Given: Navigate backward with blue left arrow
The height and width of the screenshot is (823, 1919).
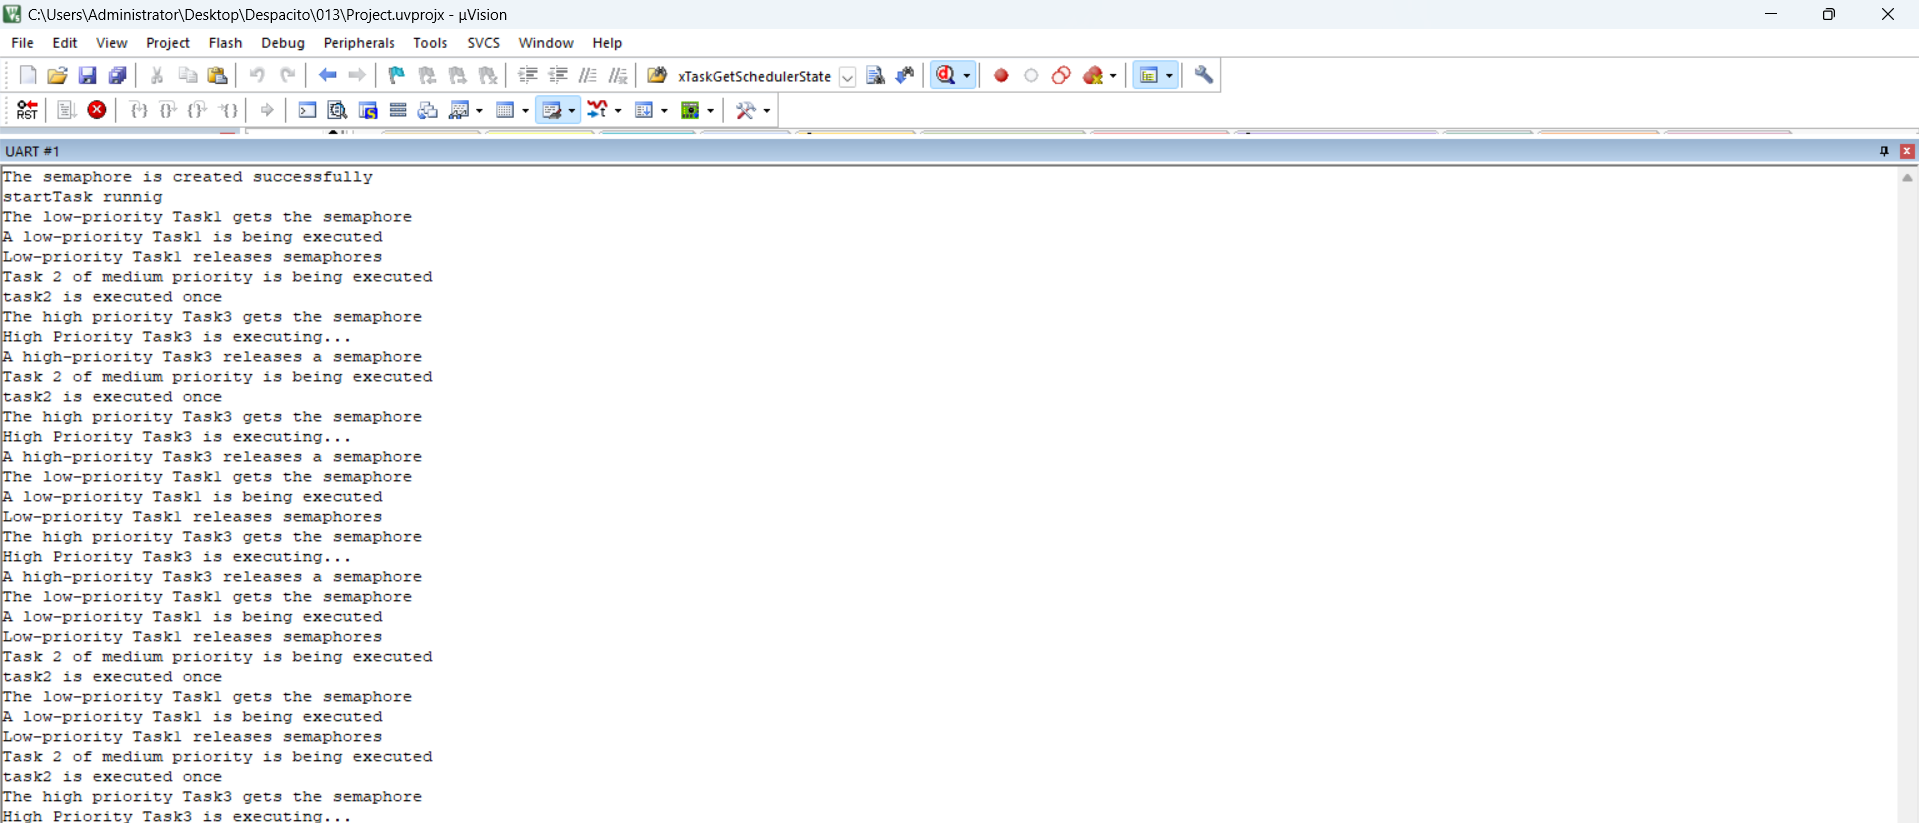Looking at the screenshot, I should (x=327, y=75).
